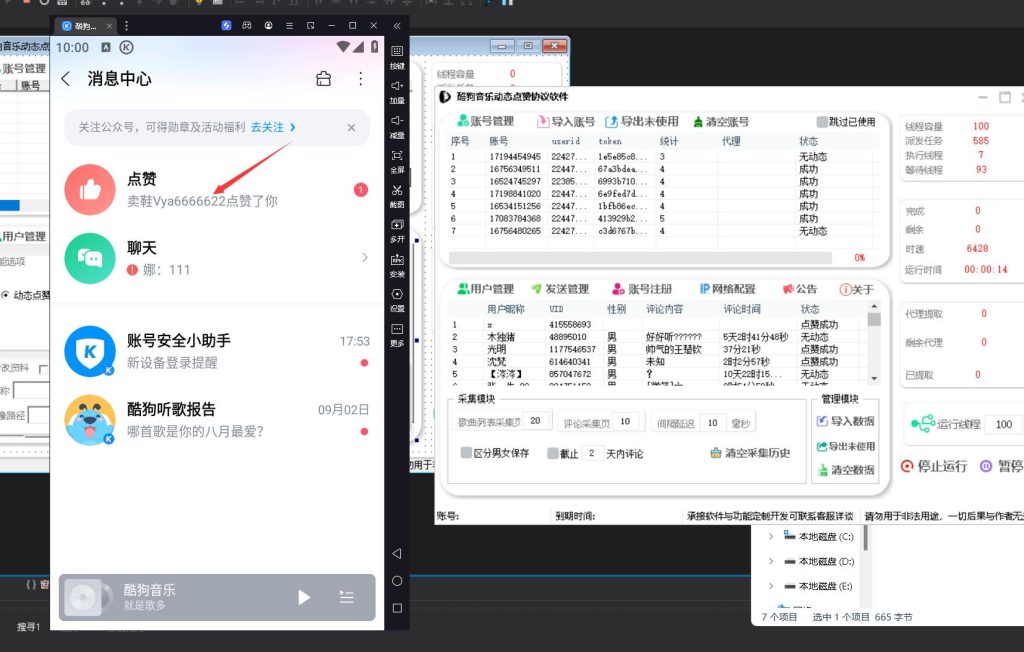Click the 全屏 fullscreen sidebar icon

point(397,159)
